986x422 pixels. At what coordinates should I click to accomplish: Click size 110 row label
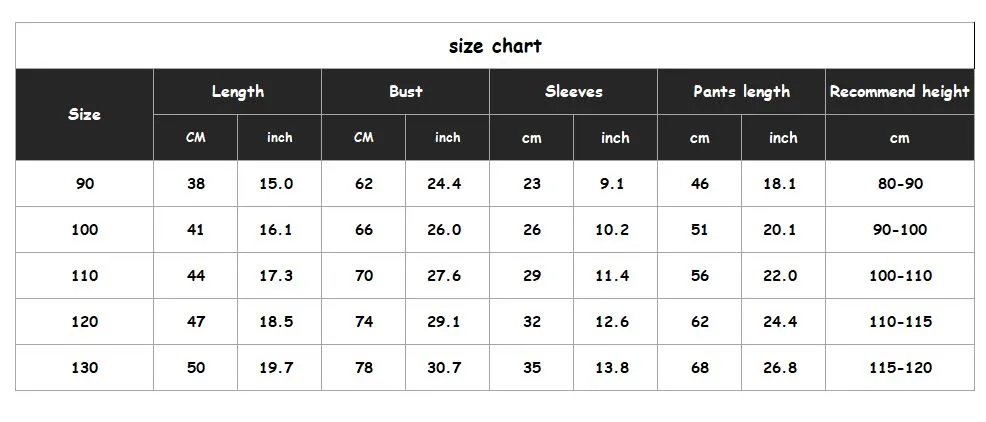[x=85, y=276]
